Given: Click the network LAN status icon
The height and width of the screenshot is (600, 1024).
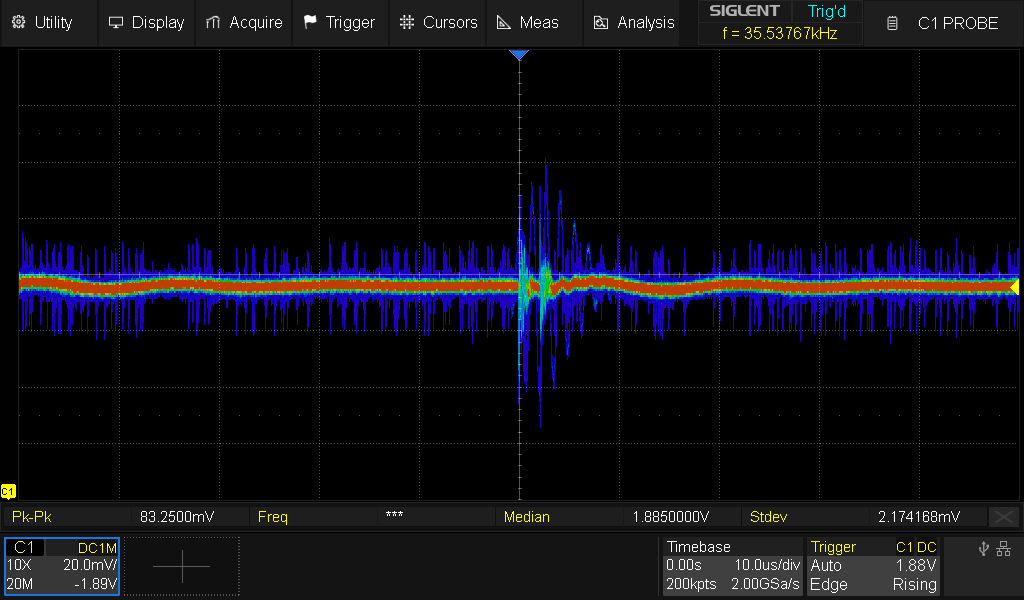Looking at the screenshot, I should click(x=1004, y=548).
